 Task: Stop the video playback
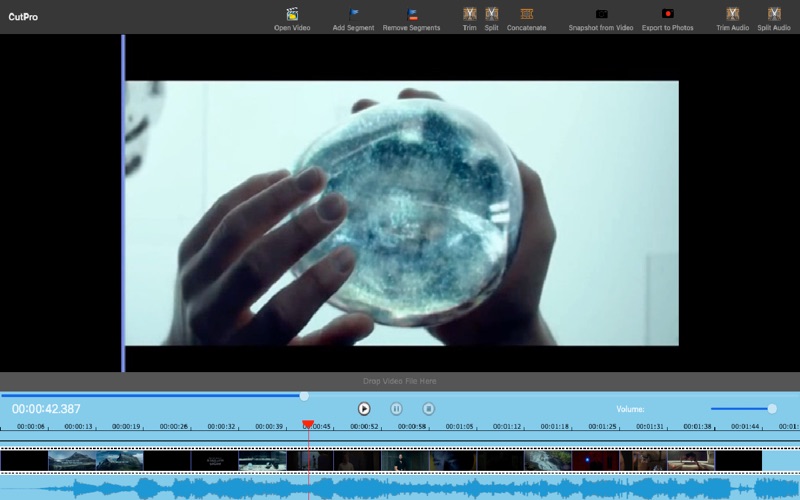pos(429,409)
